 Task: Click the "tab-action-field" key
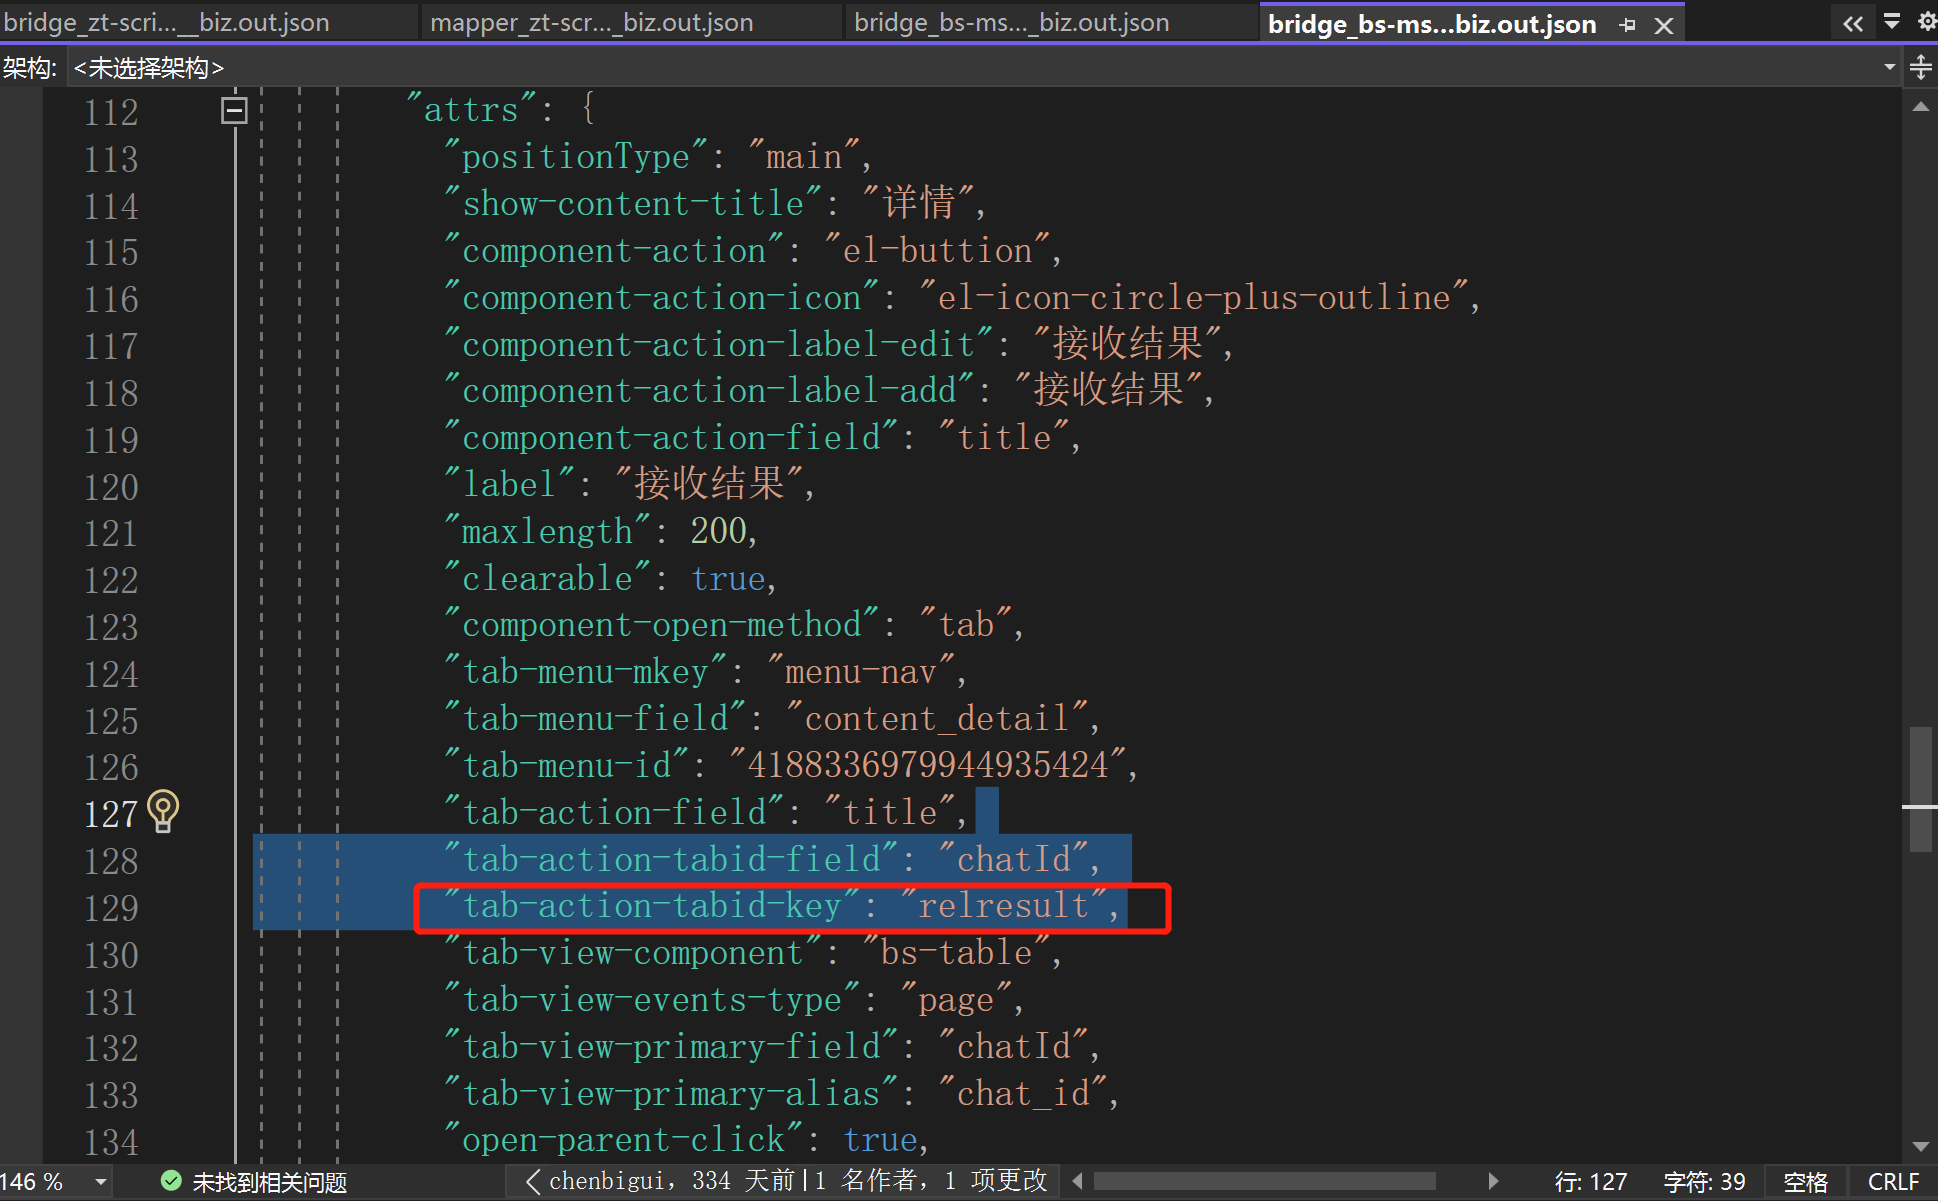click(614, 811)
